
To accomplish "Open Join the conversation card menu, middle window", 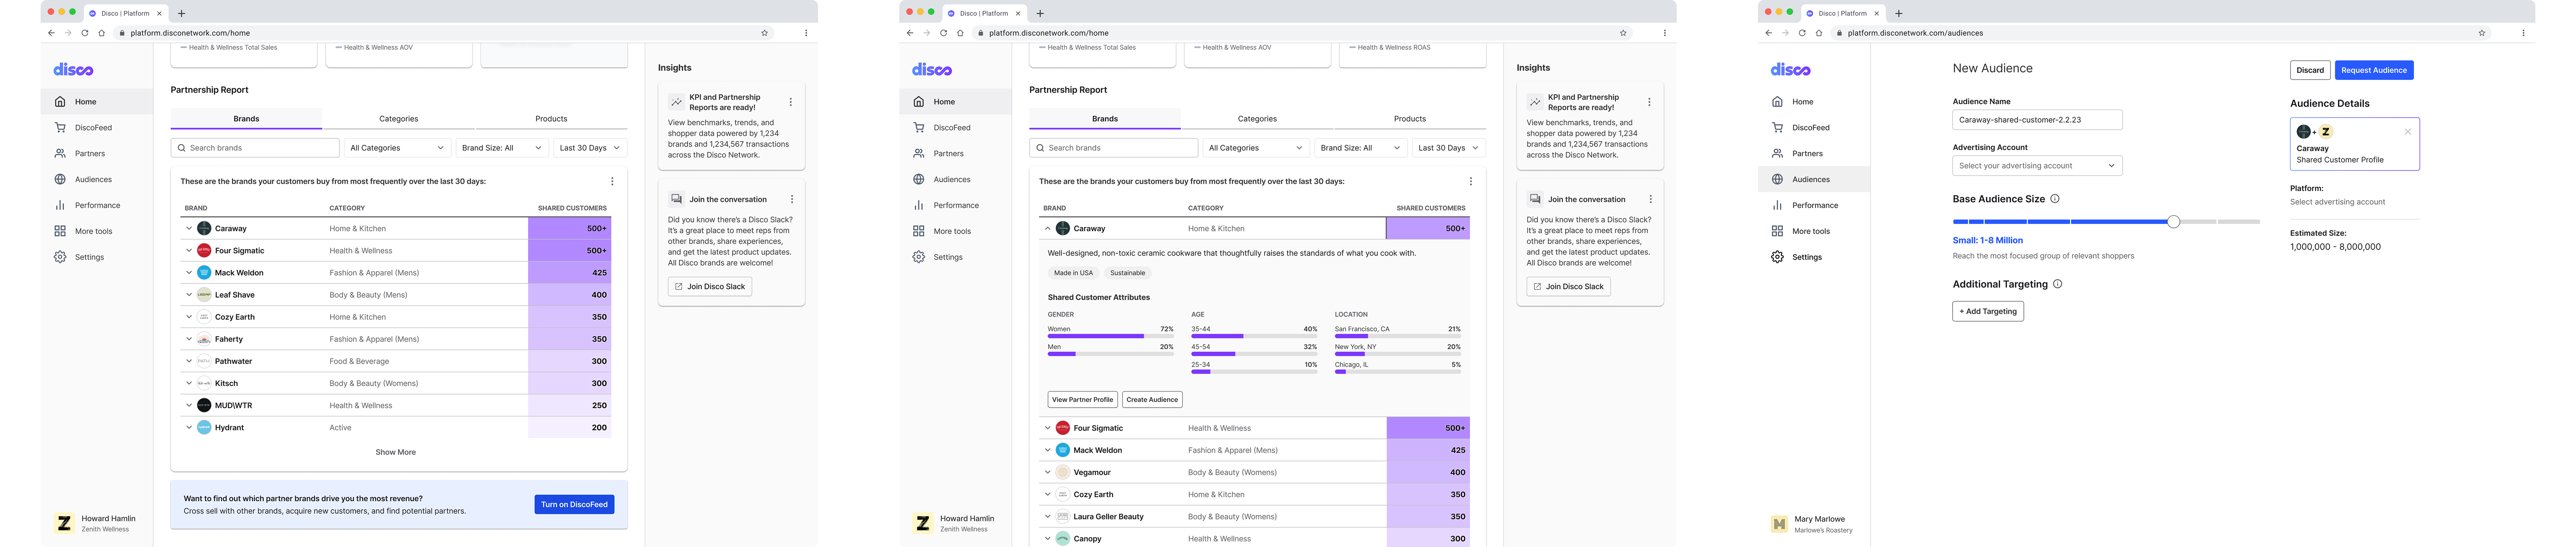I will click(1650, 200).
